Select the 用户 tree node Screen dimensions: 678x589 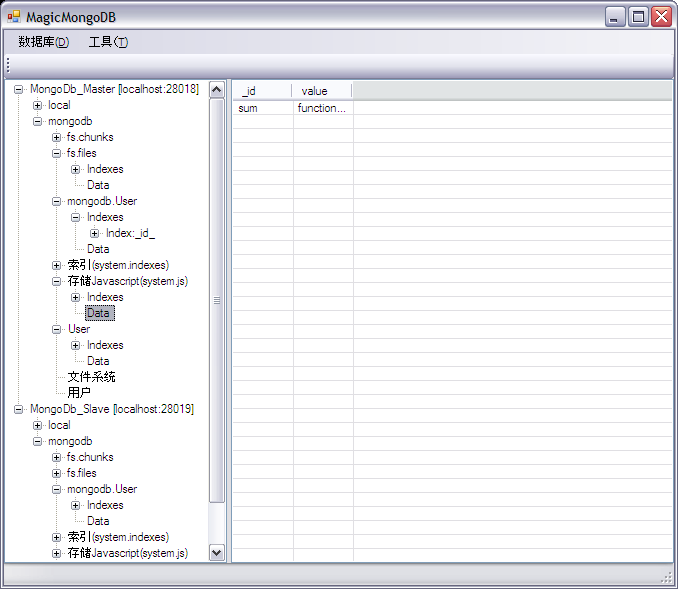79,393
